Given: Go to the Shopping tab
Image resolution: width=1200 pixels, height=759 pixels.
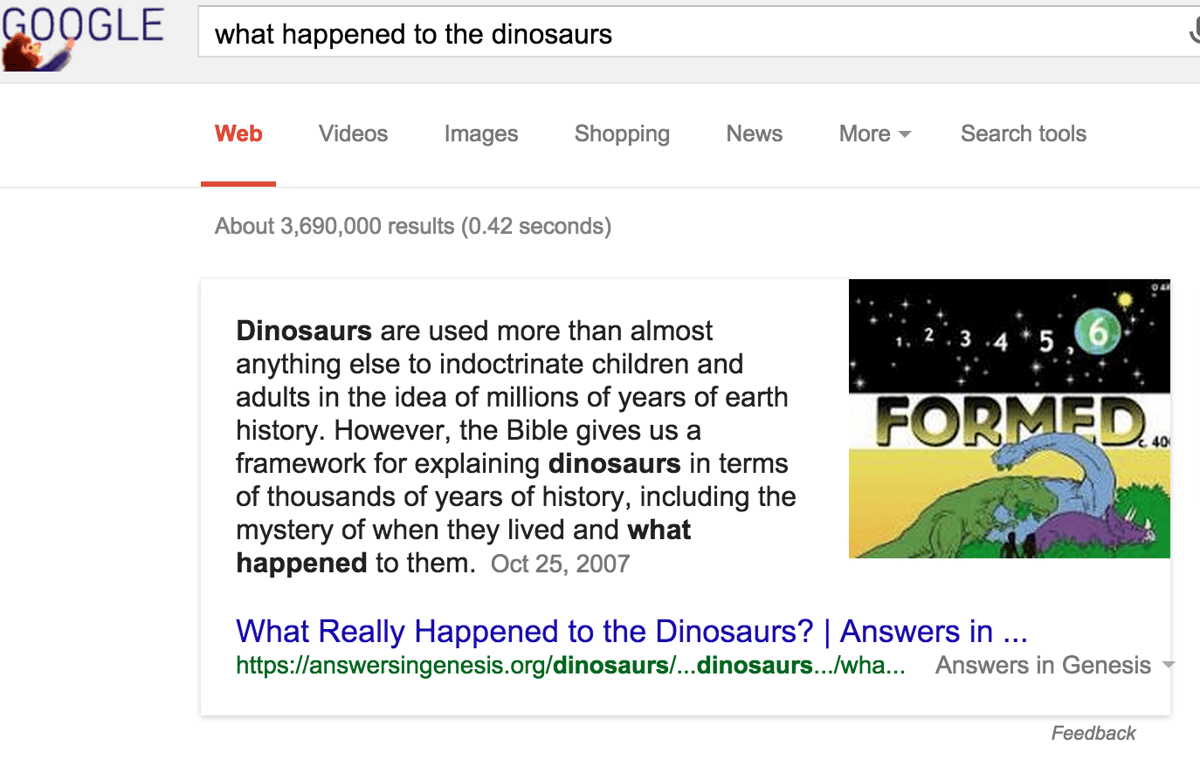Looking at the screenshot, I should [x=622, y=134].
